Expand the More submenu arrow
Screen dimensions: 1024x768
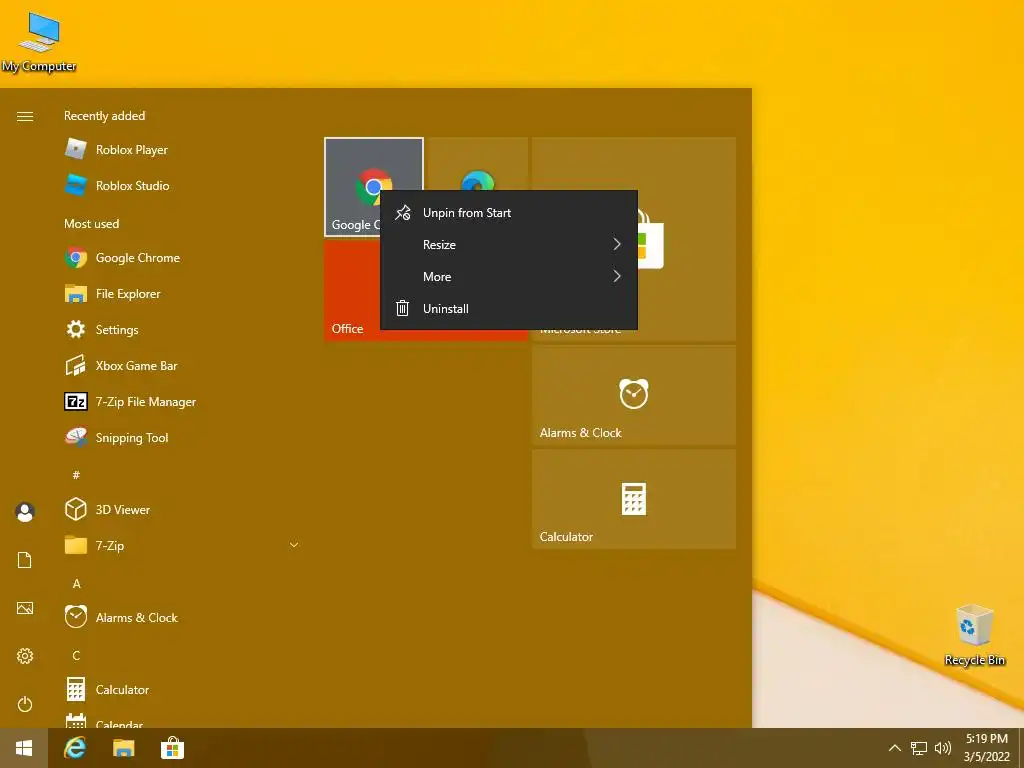[616, 276]
